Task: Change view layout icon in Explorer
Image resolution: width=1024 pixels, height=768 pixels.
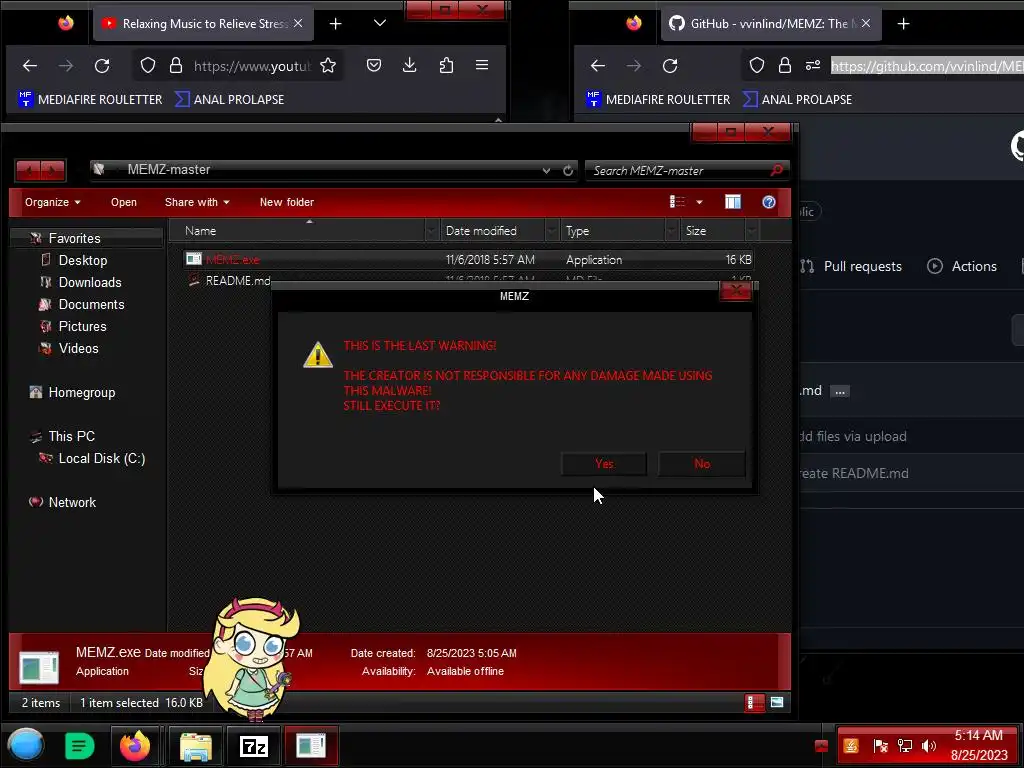Action: tap(677, 202)
